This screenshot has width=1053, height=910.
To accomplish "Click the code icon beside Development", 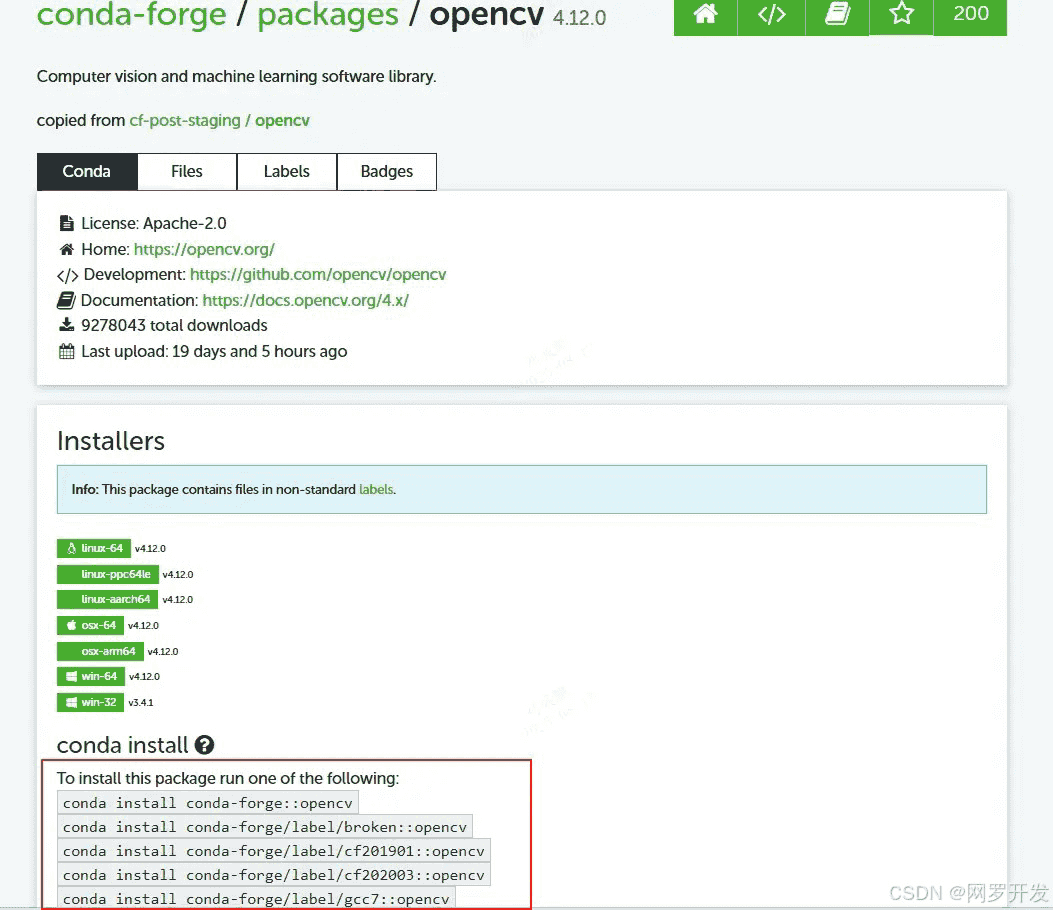I will 67,275.
